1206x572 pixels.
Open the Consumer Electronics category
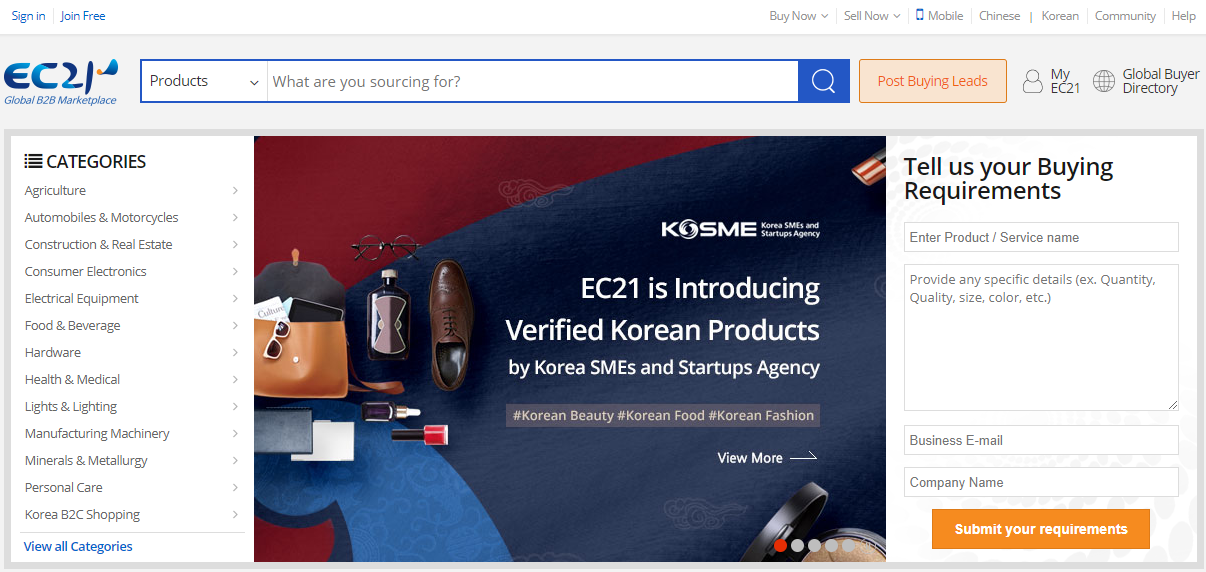coord(86,271)
